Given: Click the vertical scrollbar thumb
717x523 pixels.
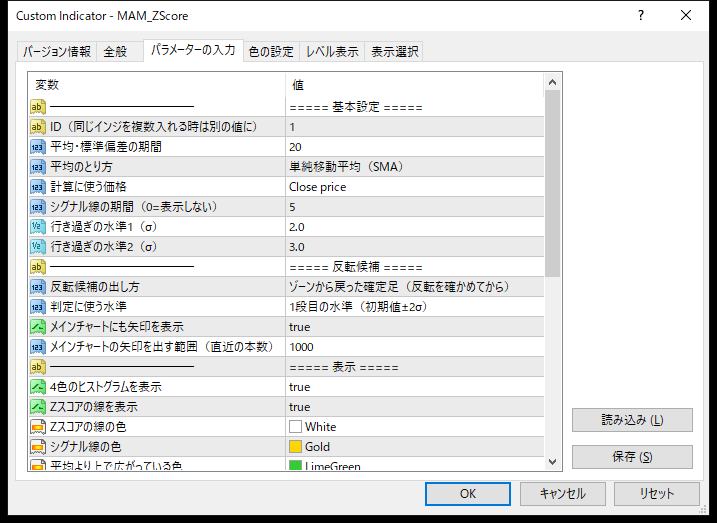Looking at the screenshot, I should pyautogui.click(x=552, y=183).
